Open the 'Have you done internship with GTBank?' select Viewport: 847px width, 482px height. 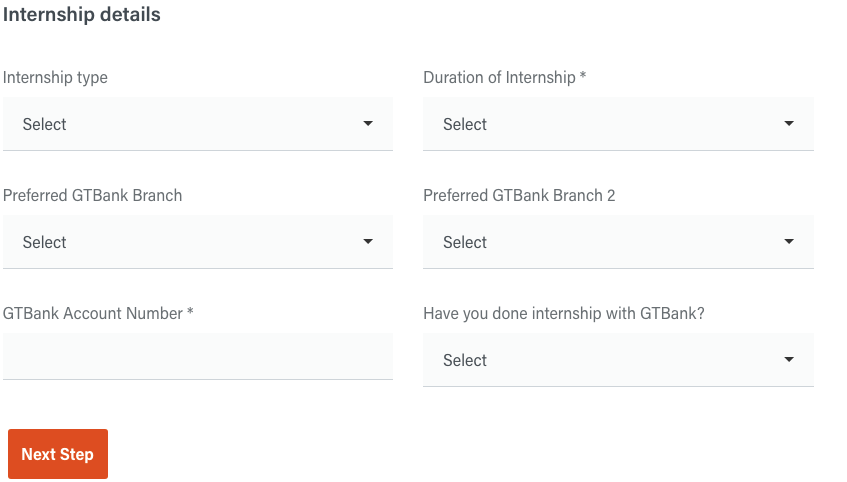(618, 359)
